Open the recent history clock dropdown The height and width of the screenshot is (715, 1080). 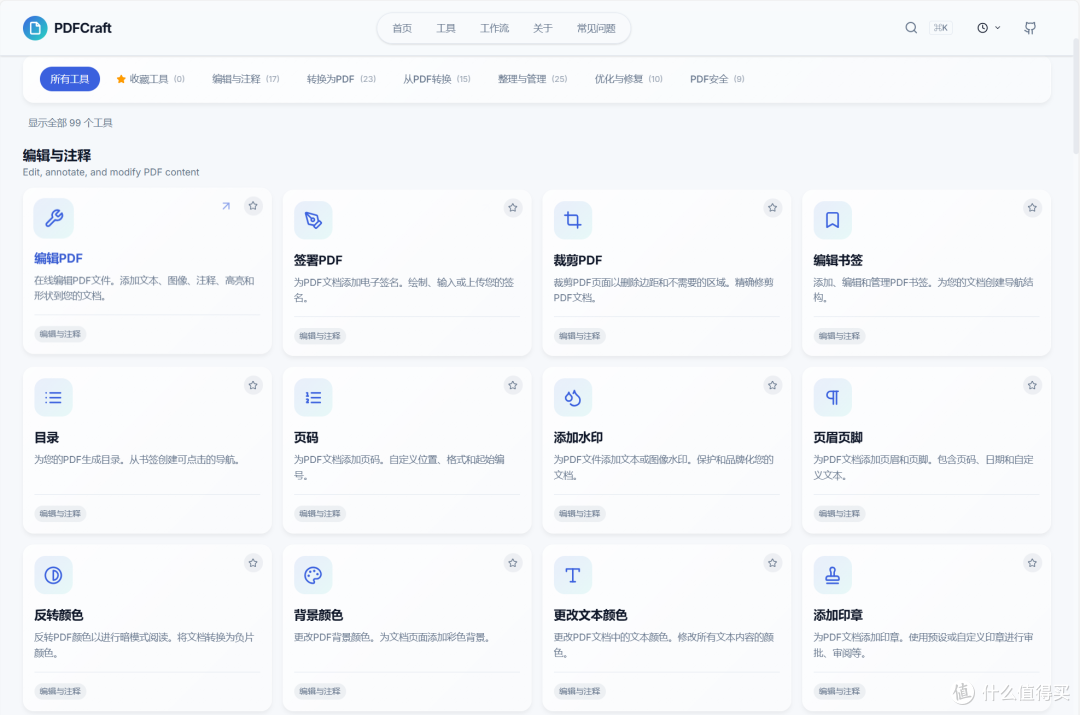pos(988,28)
